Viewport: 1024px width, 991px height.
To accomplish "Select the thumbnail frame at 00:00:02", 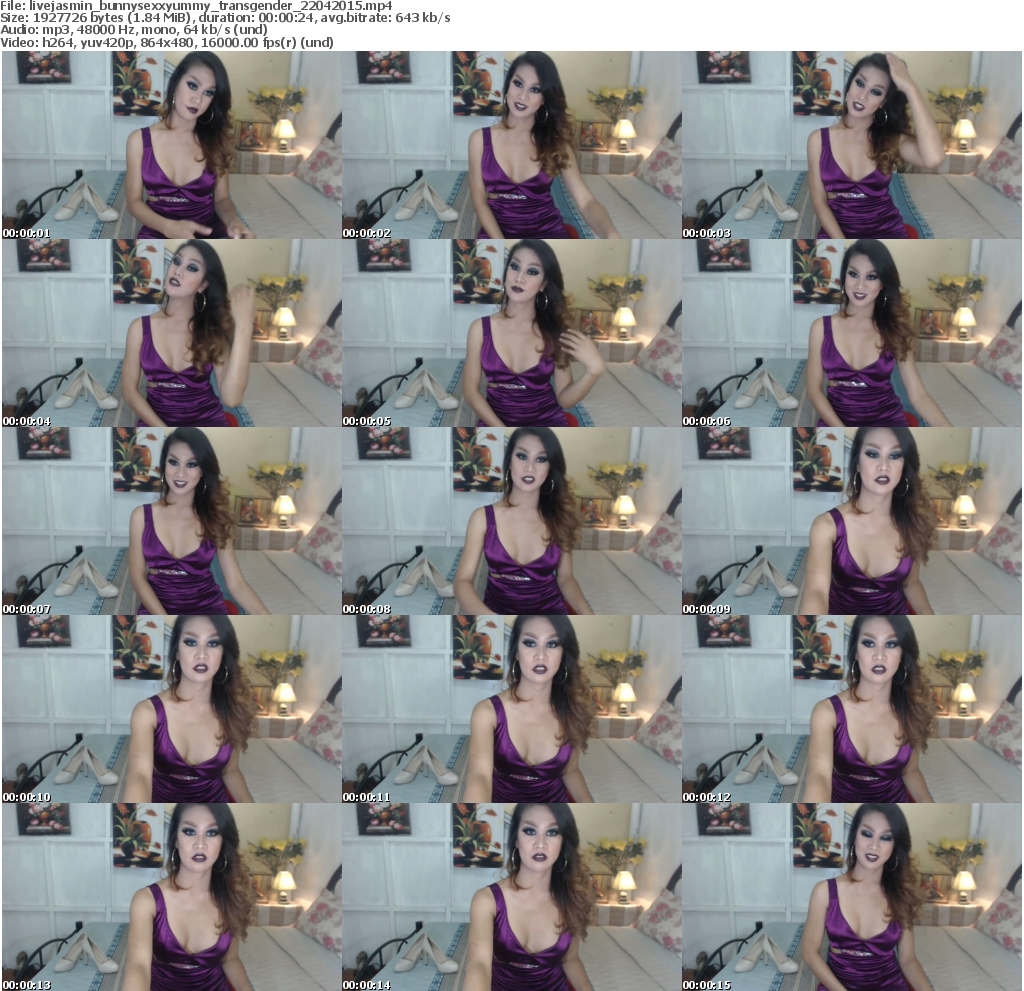I will pos(512,145).
